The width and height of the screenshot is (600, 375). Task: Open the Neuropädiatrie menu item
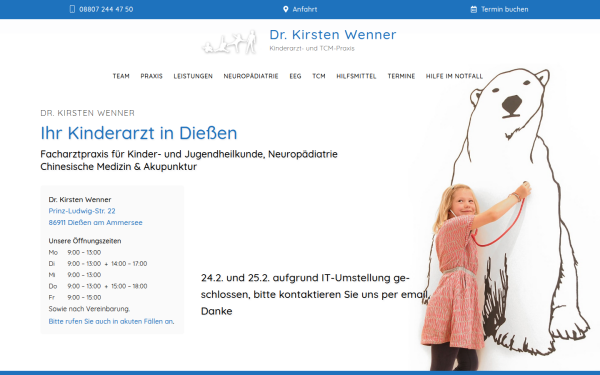pyautogui.click(x=251, y=76)
